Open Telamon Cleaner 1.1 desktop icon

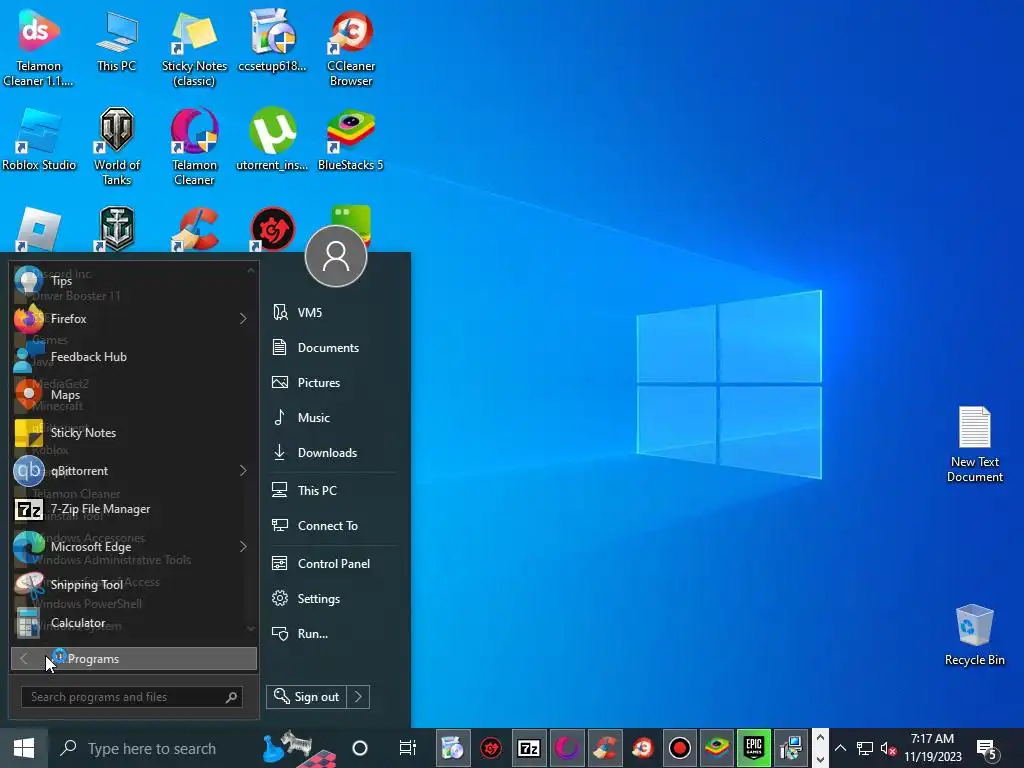[x=39, y=48]
